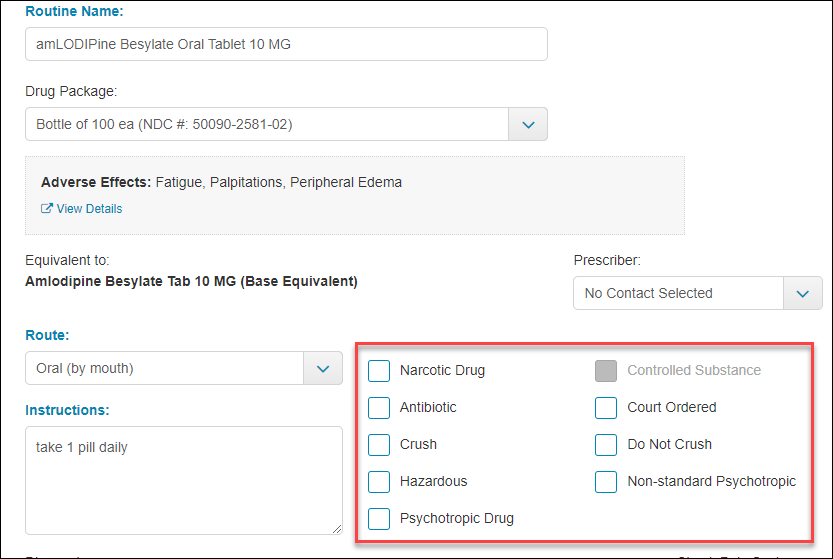Screen dimensions: 833x559
Task: Tick the Crush checkbox
Action: click(379, 445)
